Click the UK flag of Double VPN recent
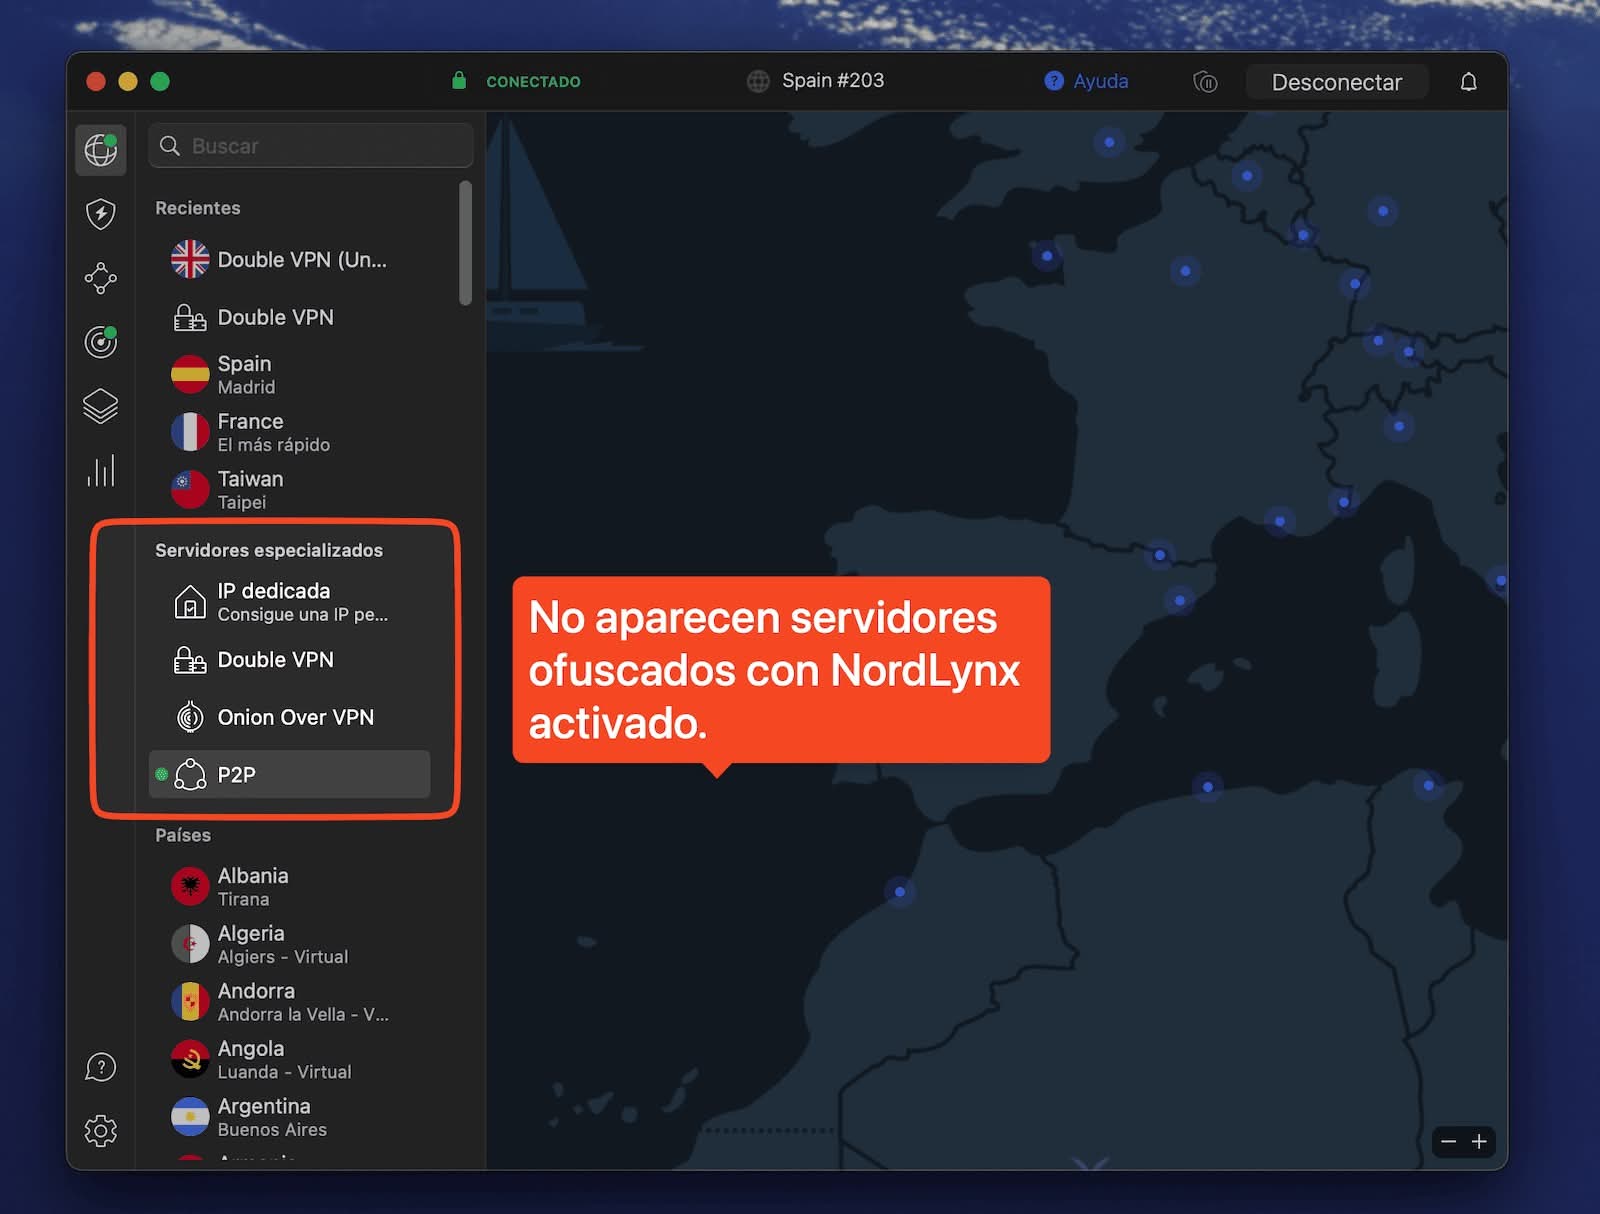 (190, 259)
